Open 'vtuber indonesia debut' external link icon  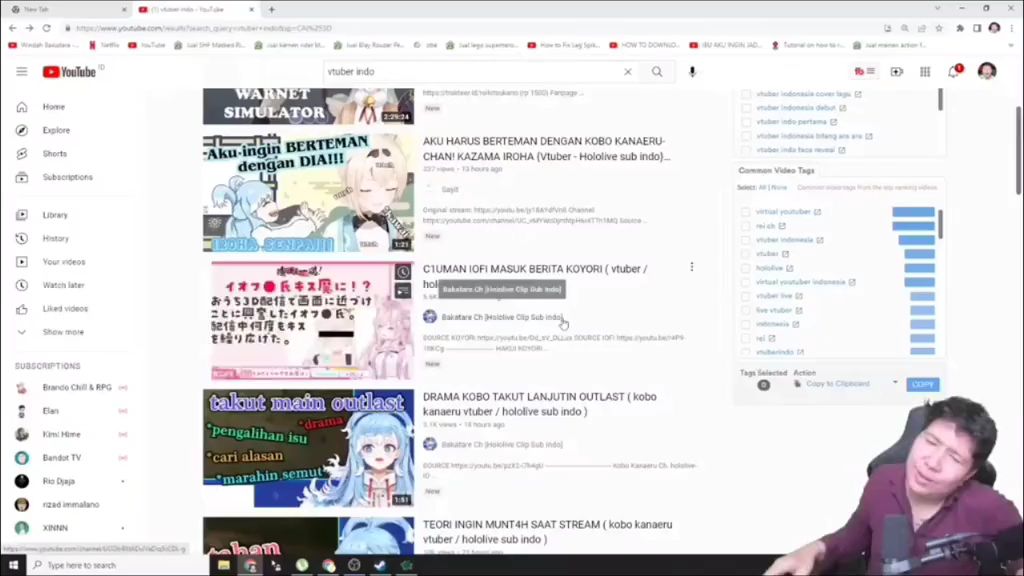pyautogui.click(x=842, y=108)
